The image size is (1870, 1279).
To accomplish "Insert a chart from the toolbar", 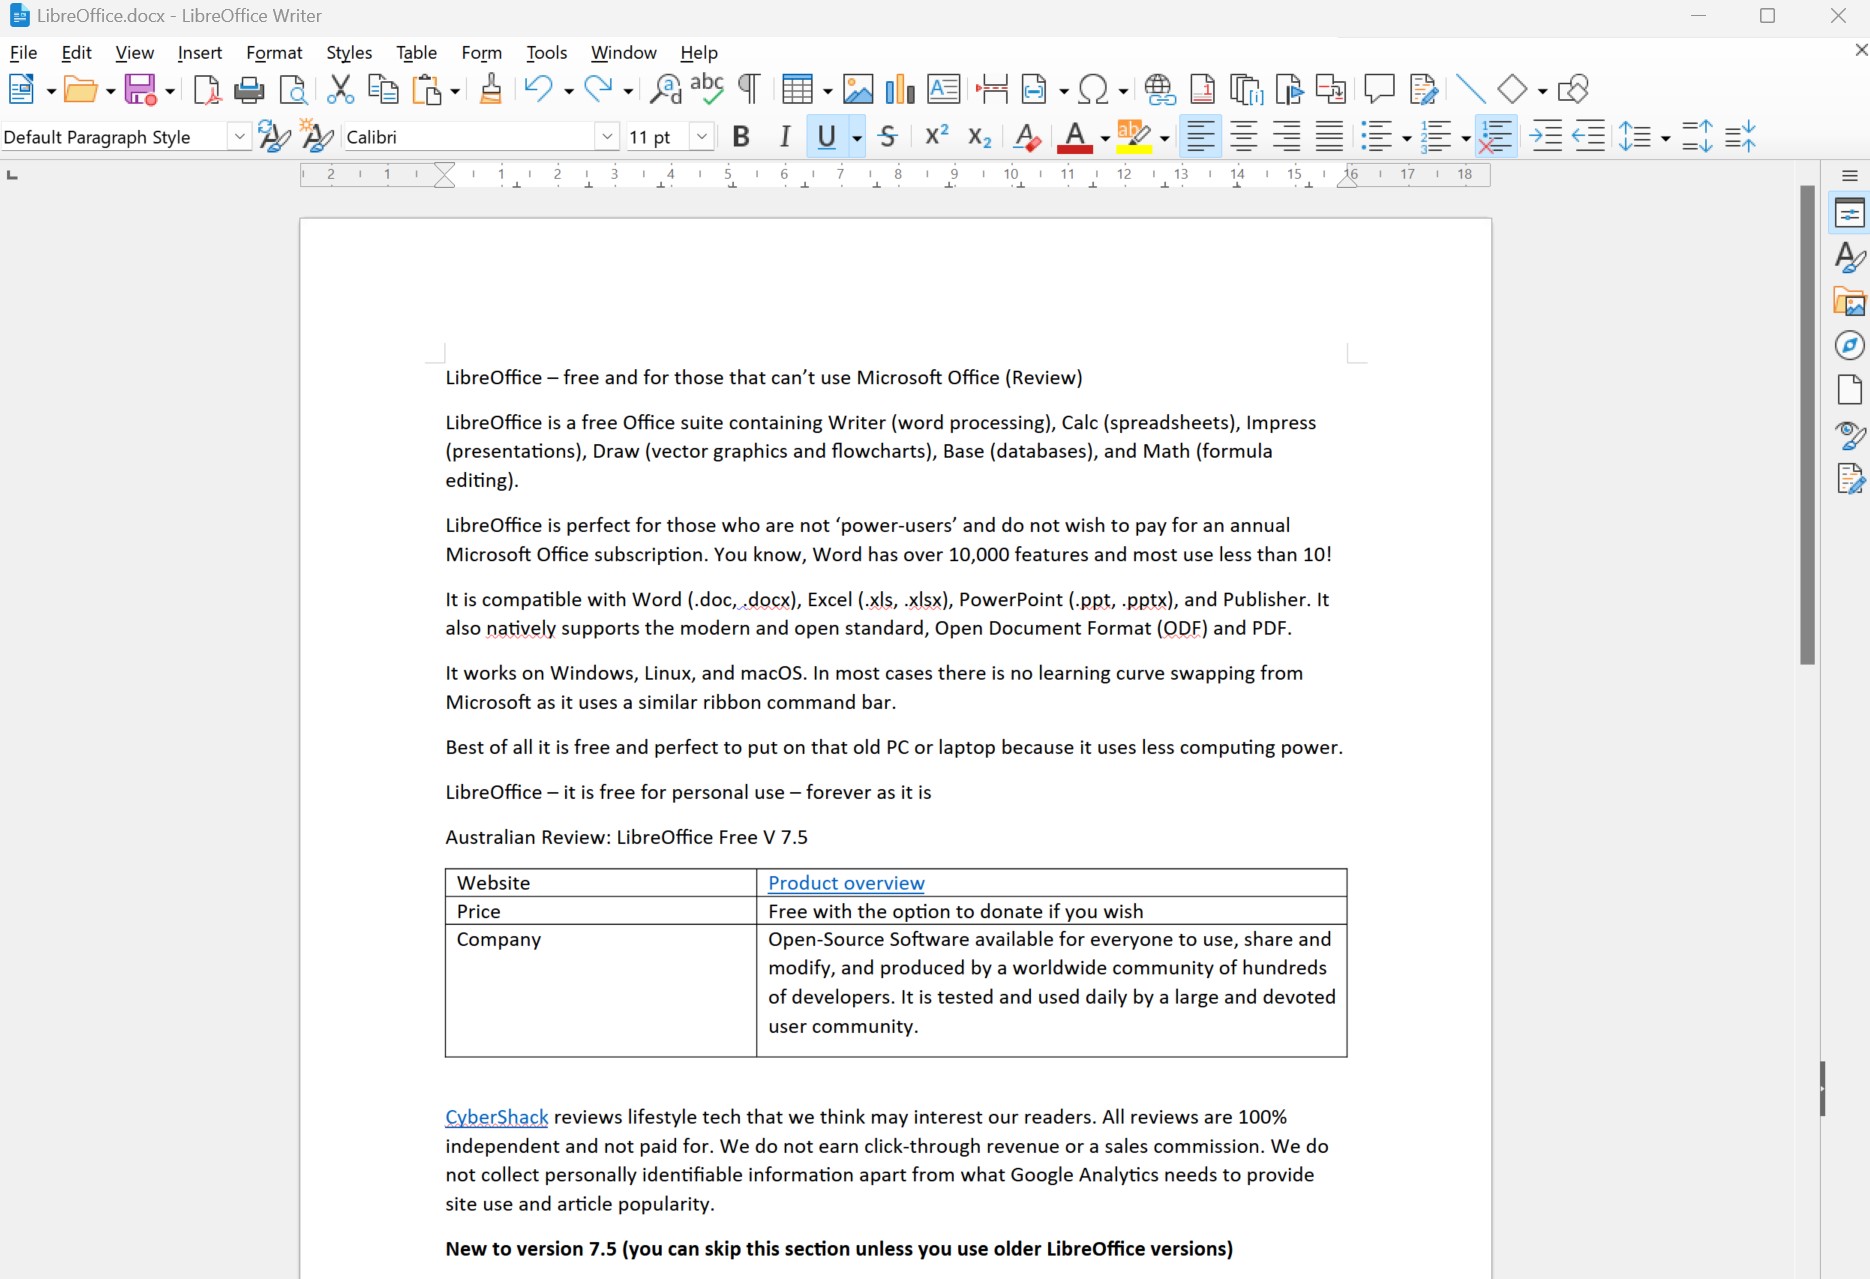I will coord(900,90).
